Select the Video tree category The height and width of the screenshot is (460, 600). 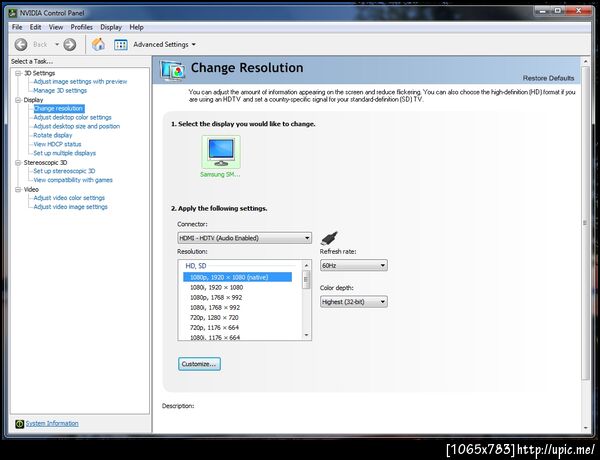click(x=31, y=189)
